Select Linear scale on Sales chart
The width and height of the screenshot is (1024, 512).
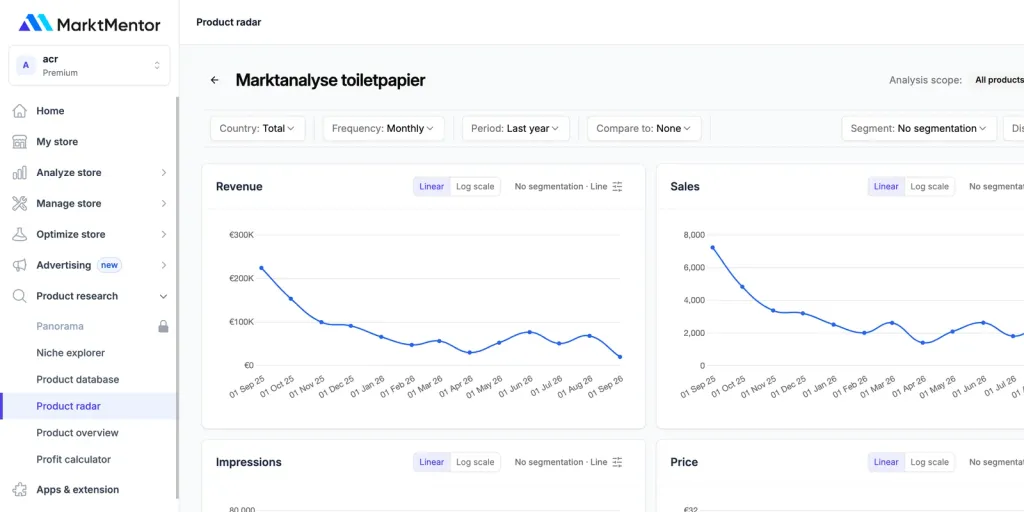click(x=886, y=187)
